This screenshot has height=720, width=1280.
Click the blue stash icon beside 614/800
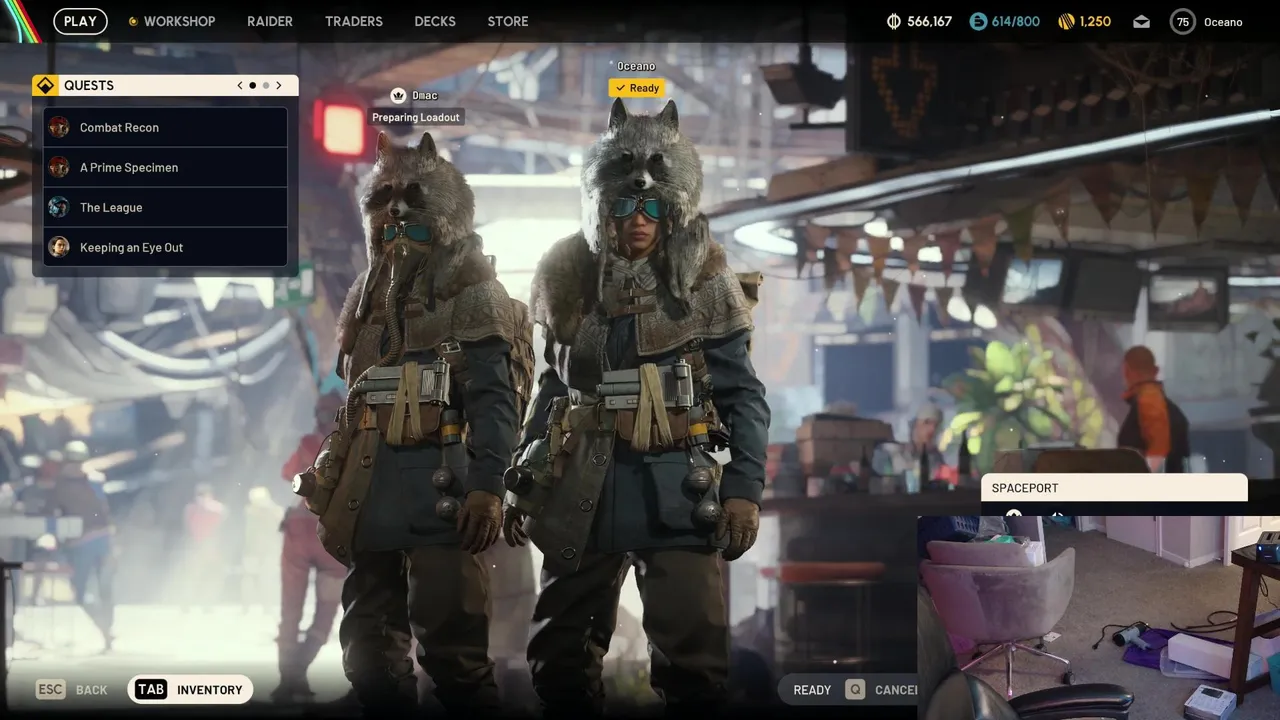coord(978,21)
